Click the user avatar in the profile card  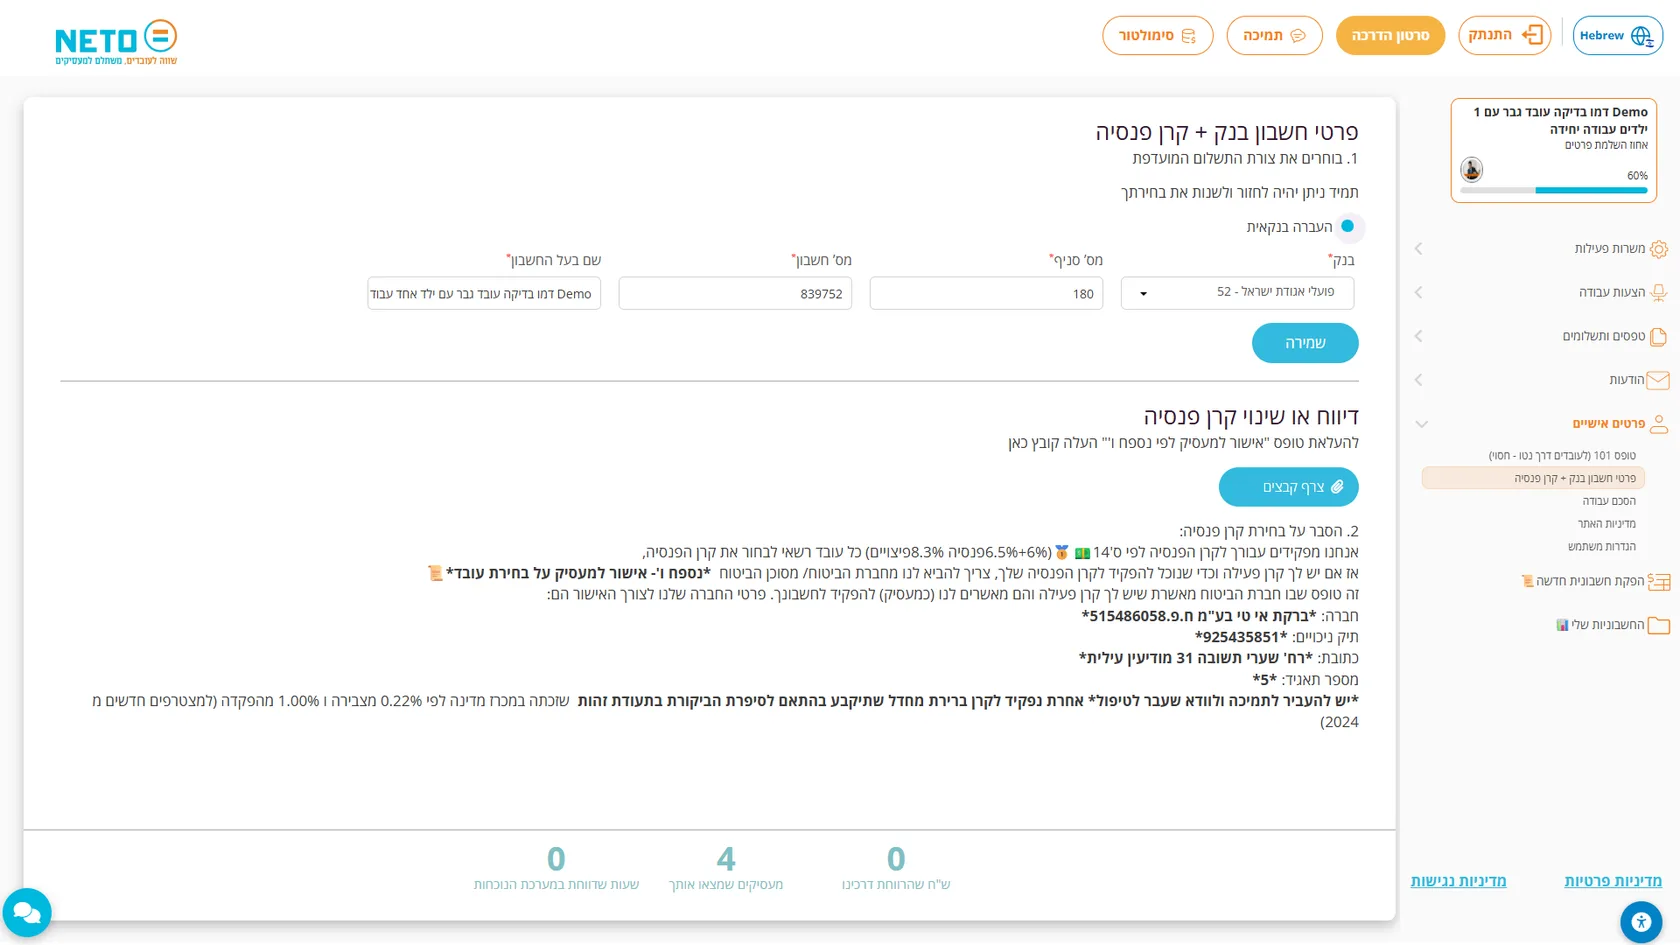(1471, 169)
